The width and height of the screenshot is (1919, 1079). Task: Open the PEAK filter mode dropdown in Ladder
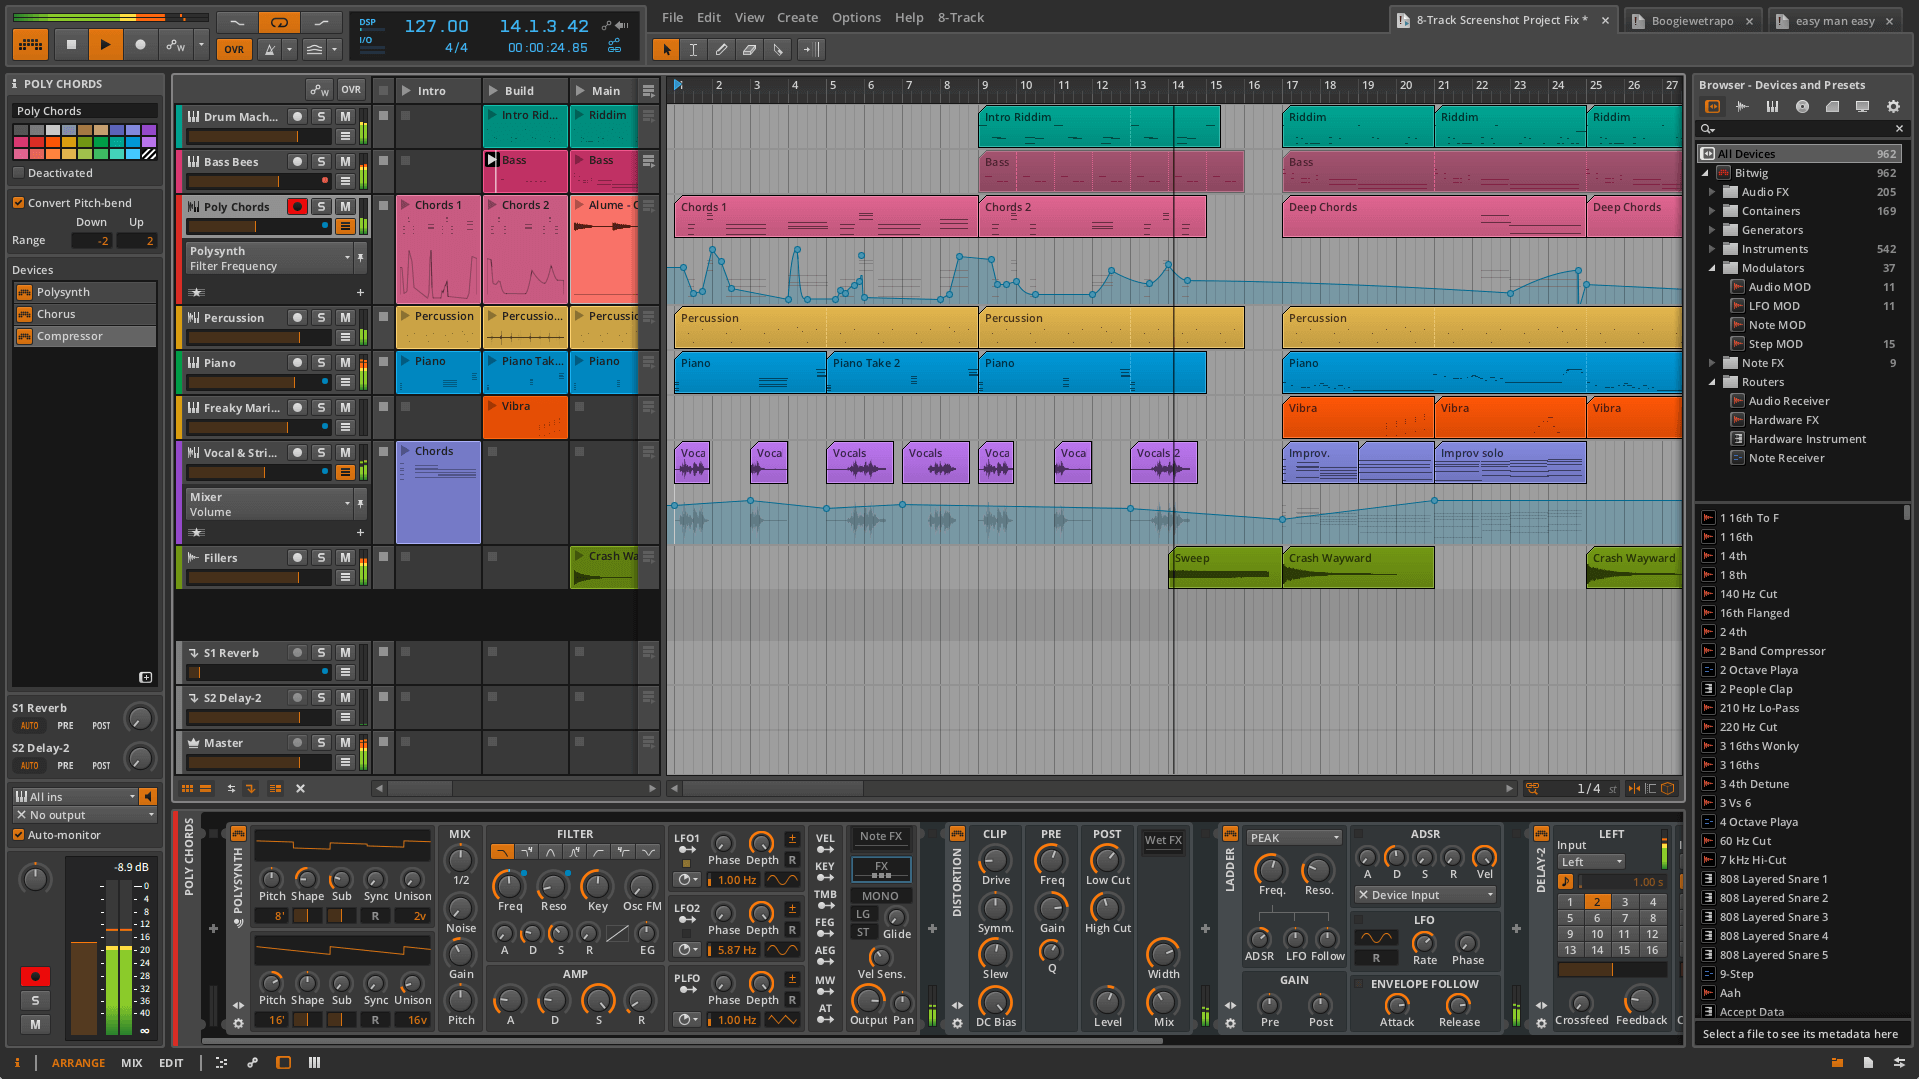pyautogui.click(x=1294, y=838)
